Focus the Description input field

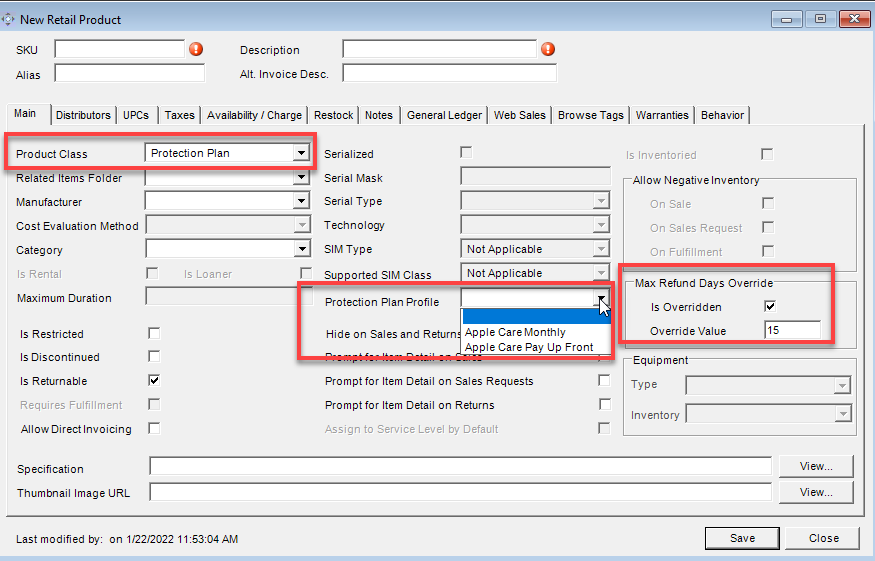click(439, 49)
